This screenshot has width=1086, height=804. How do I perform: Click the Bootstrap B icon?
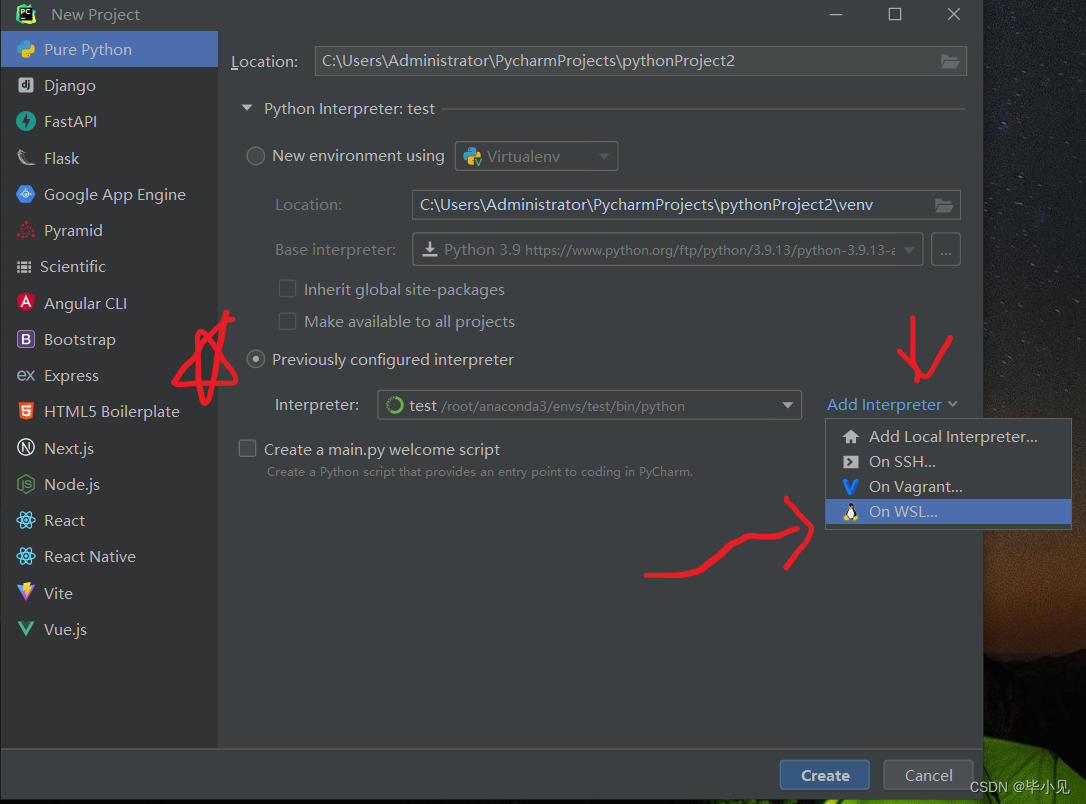pyautogui.click(x=26, y=339)
